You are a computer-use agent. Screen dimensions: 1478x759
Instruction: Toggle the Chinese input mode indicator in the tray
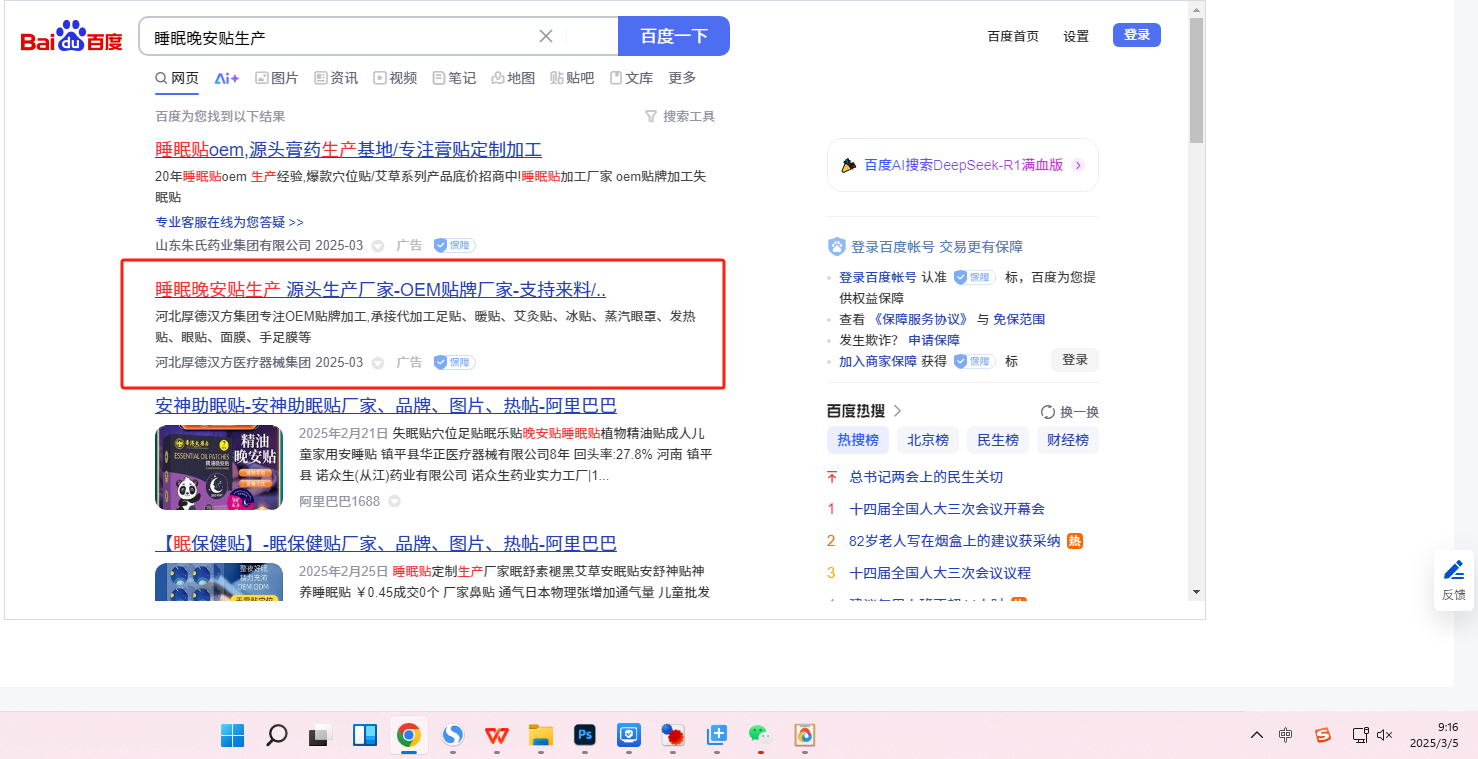[x=1286, y=736]
